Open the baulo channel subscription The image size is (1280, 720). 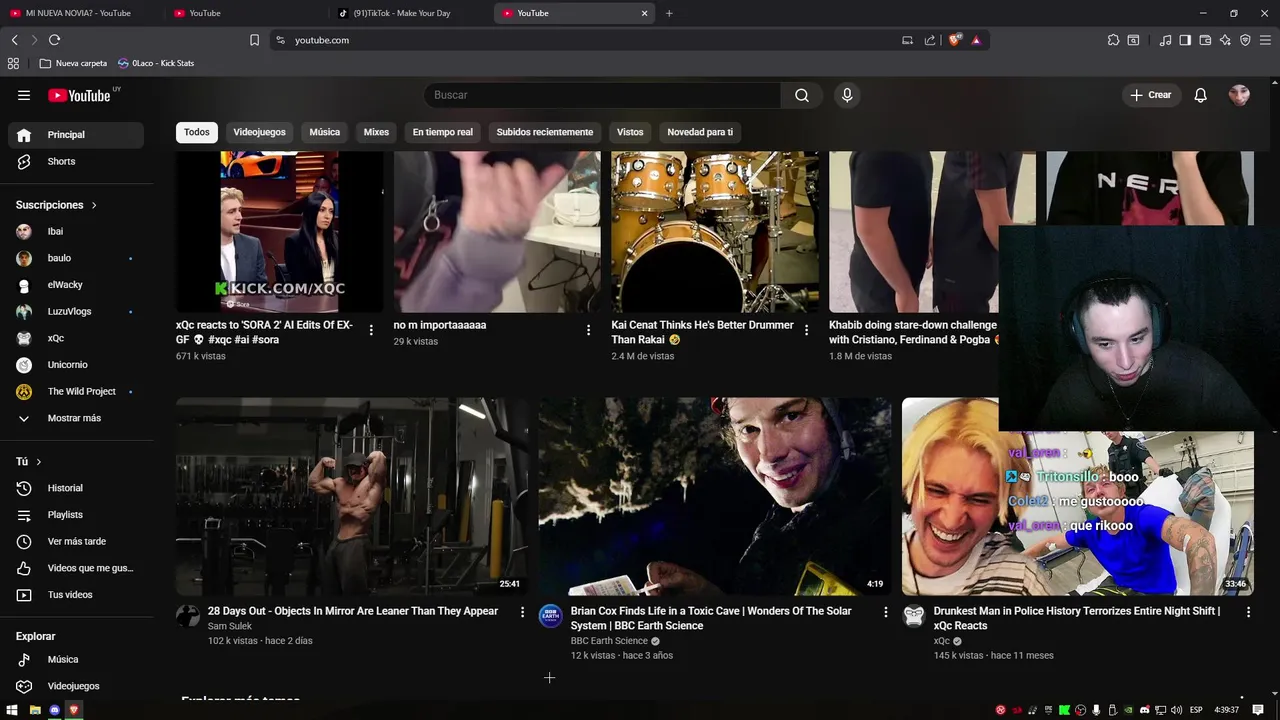tap(76, 258)
